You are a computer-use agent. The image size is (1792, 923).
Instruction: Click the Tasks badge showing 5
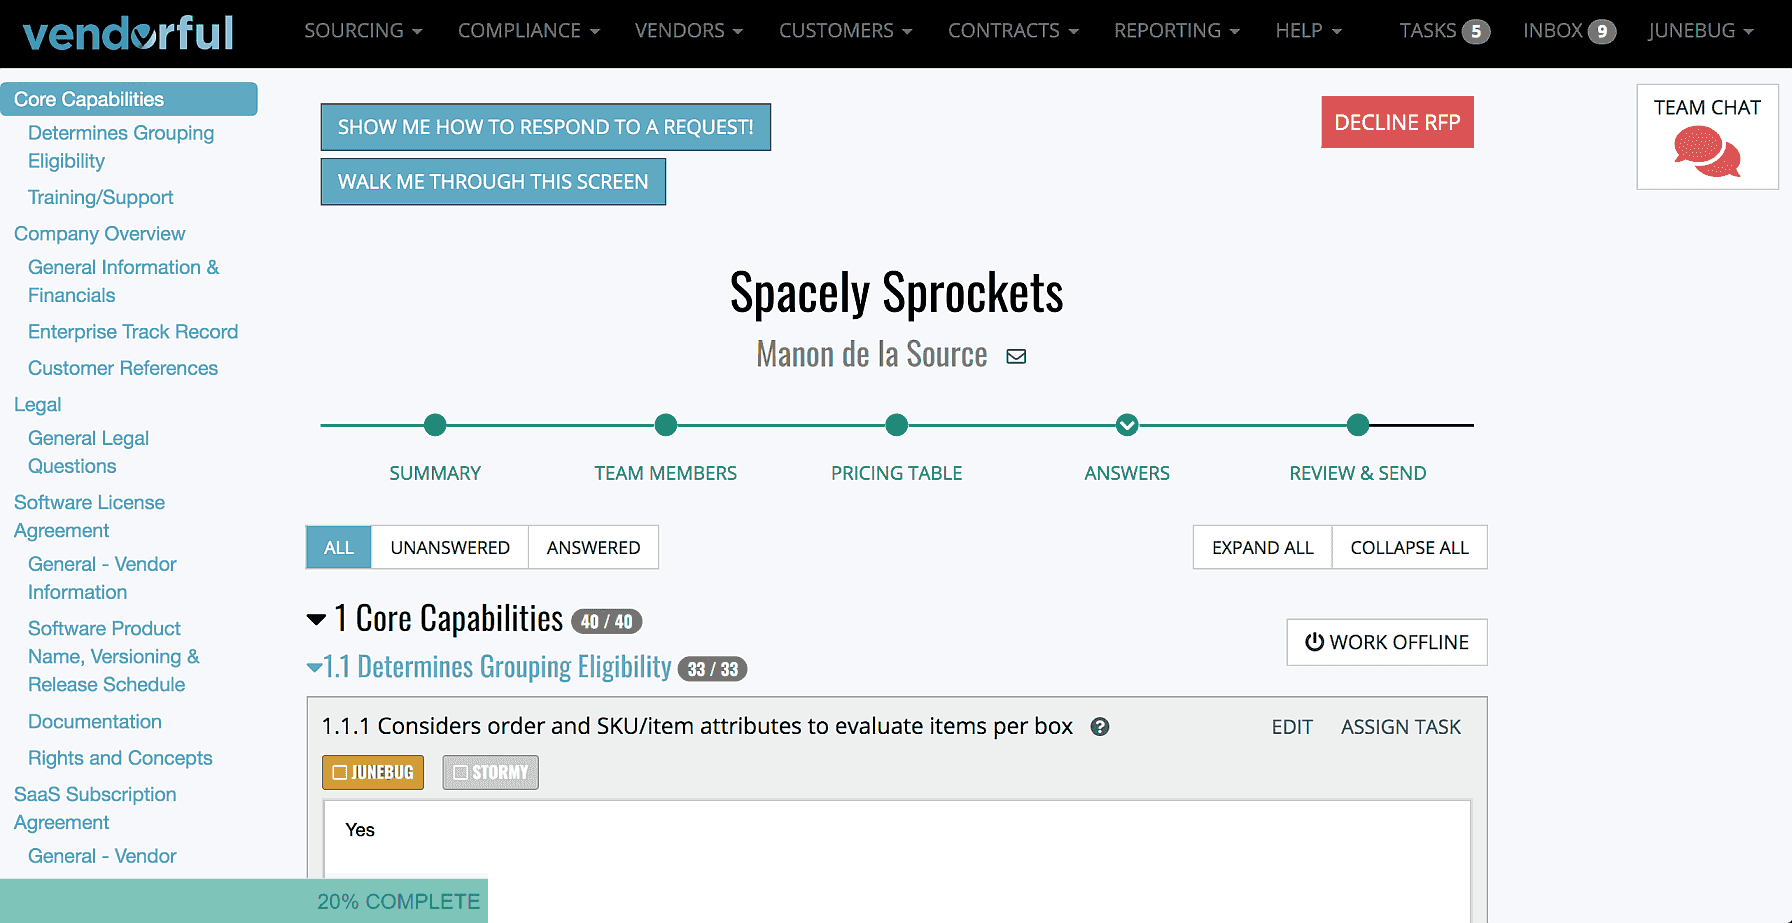(x=1476, y=32)
